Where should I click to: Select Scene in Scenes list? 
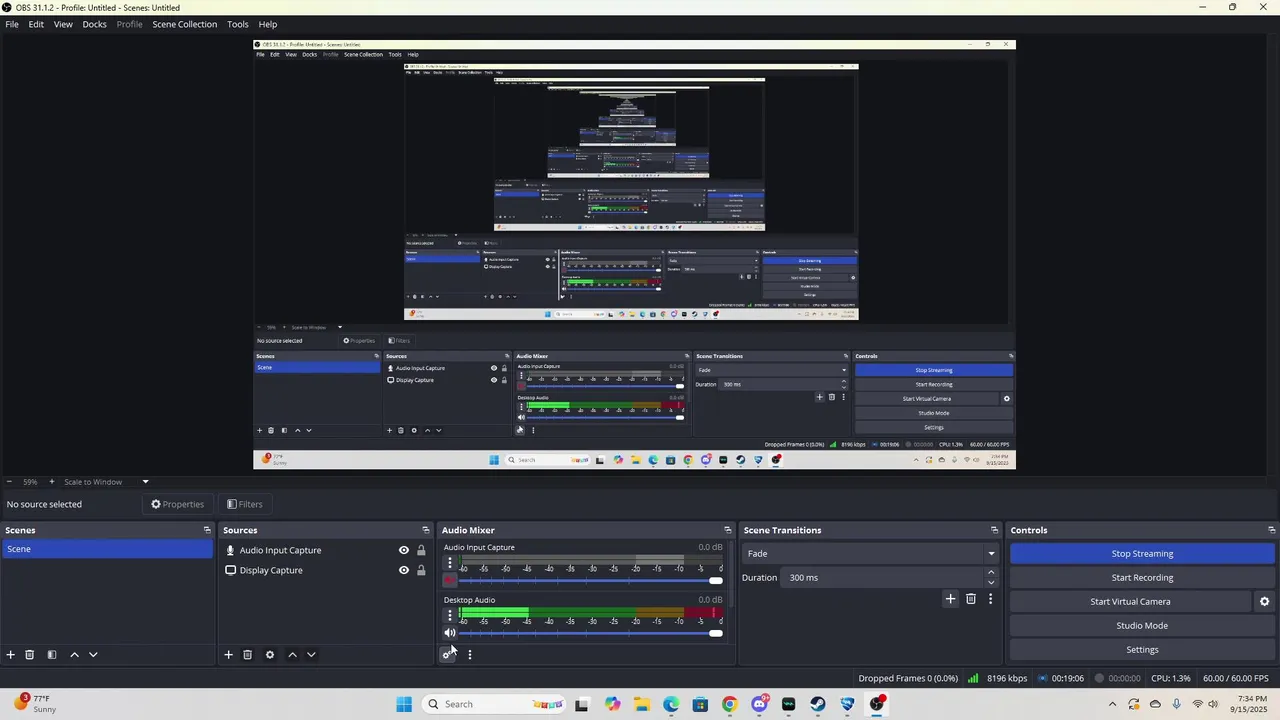[x=108, y=549]
